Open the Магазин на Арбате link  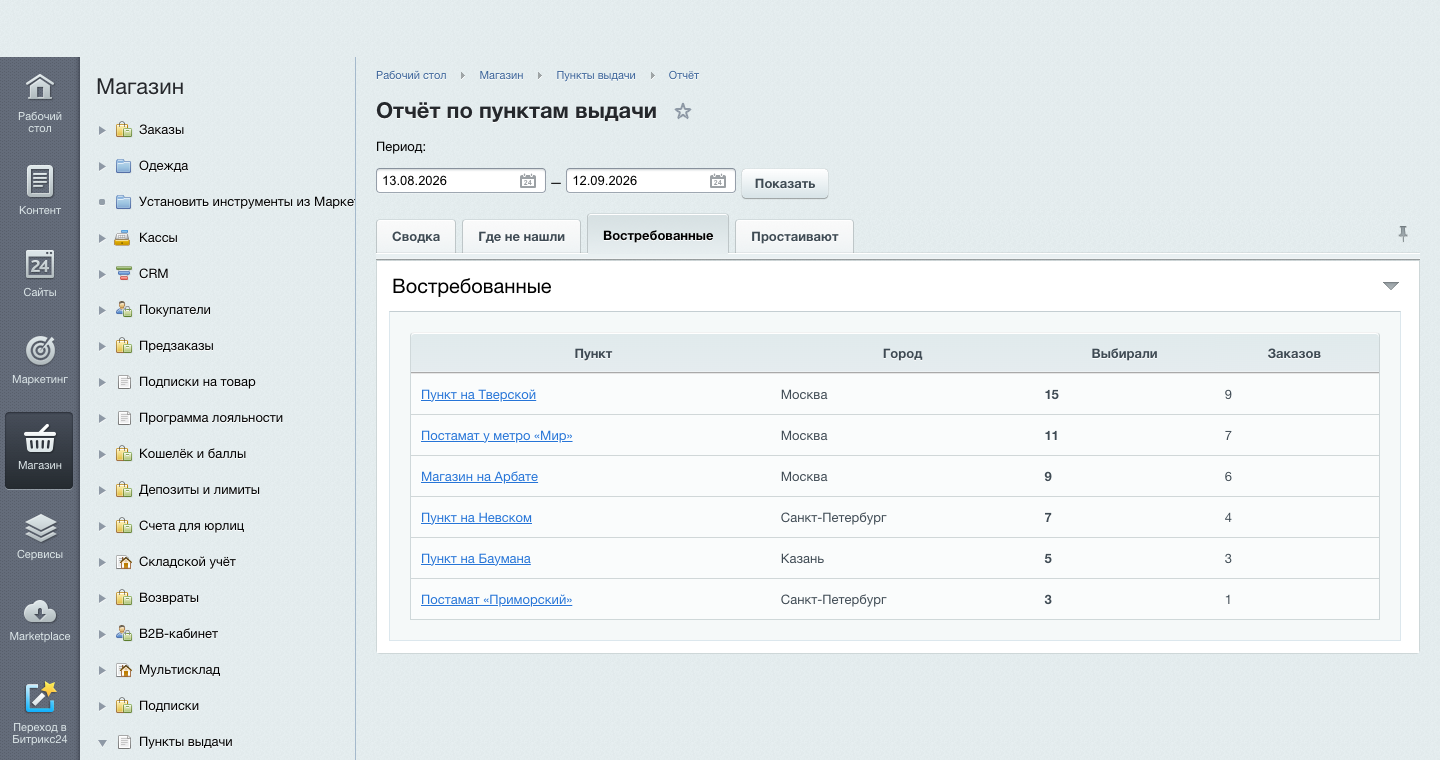[x=479, y=477]
